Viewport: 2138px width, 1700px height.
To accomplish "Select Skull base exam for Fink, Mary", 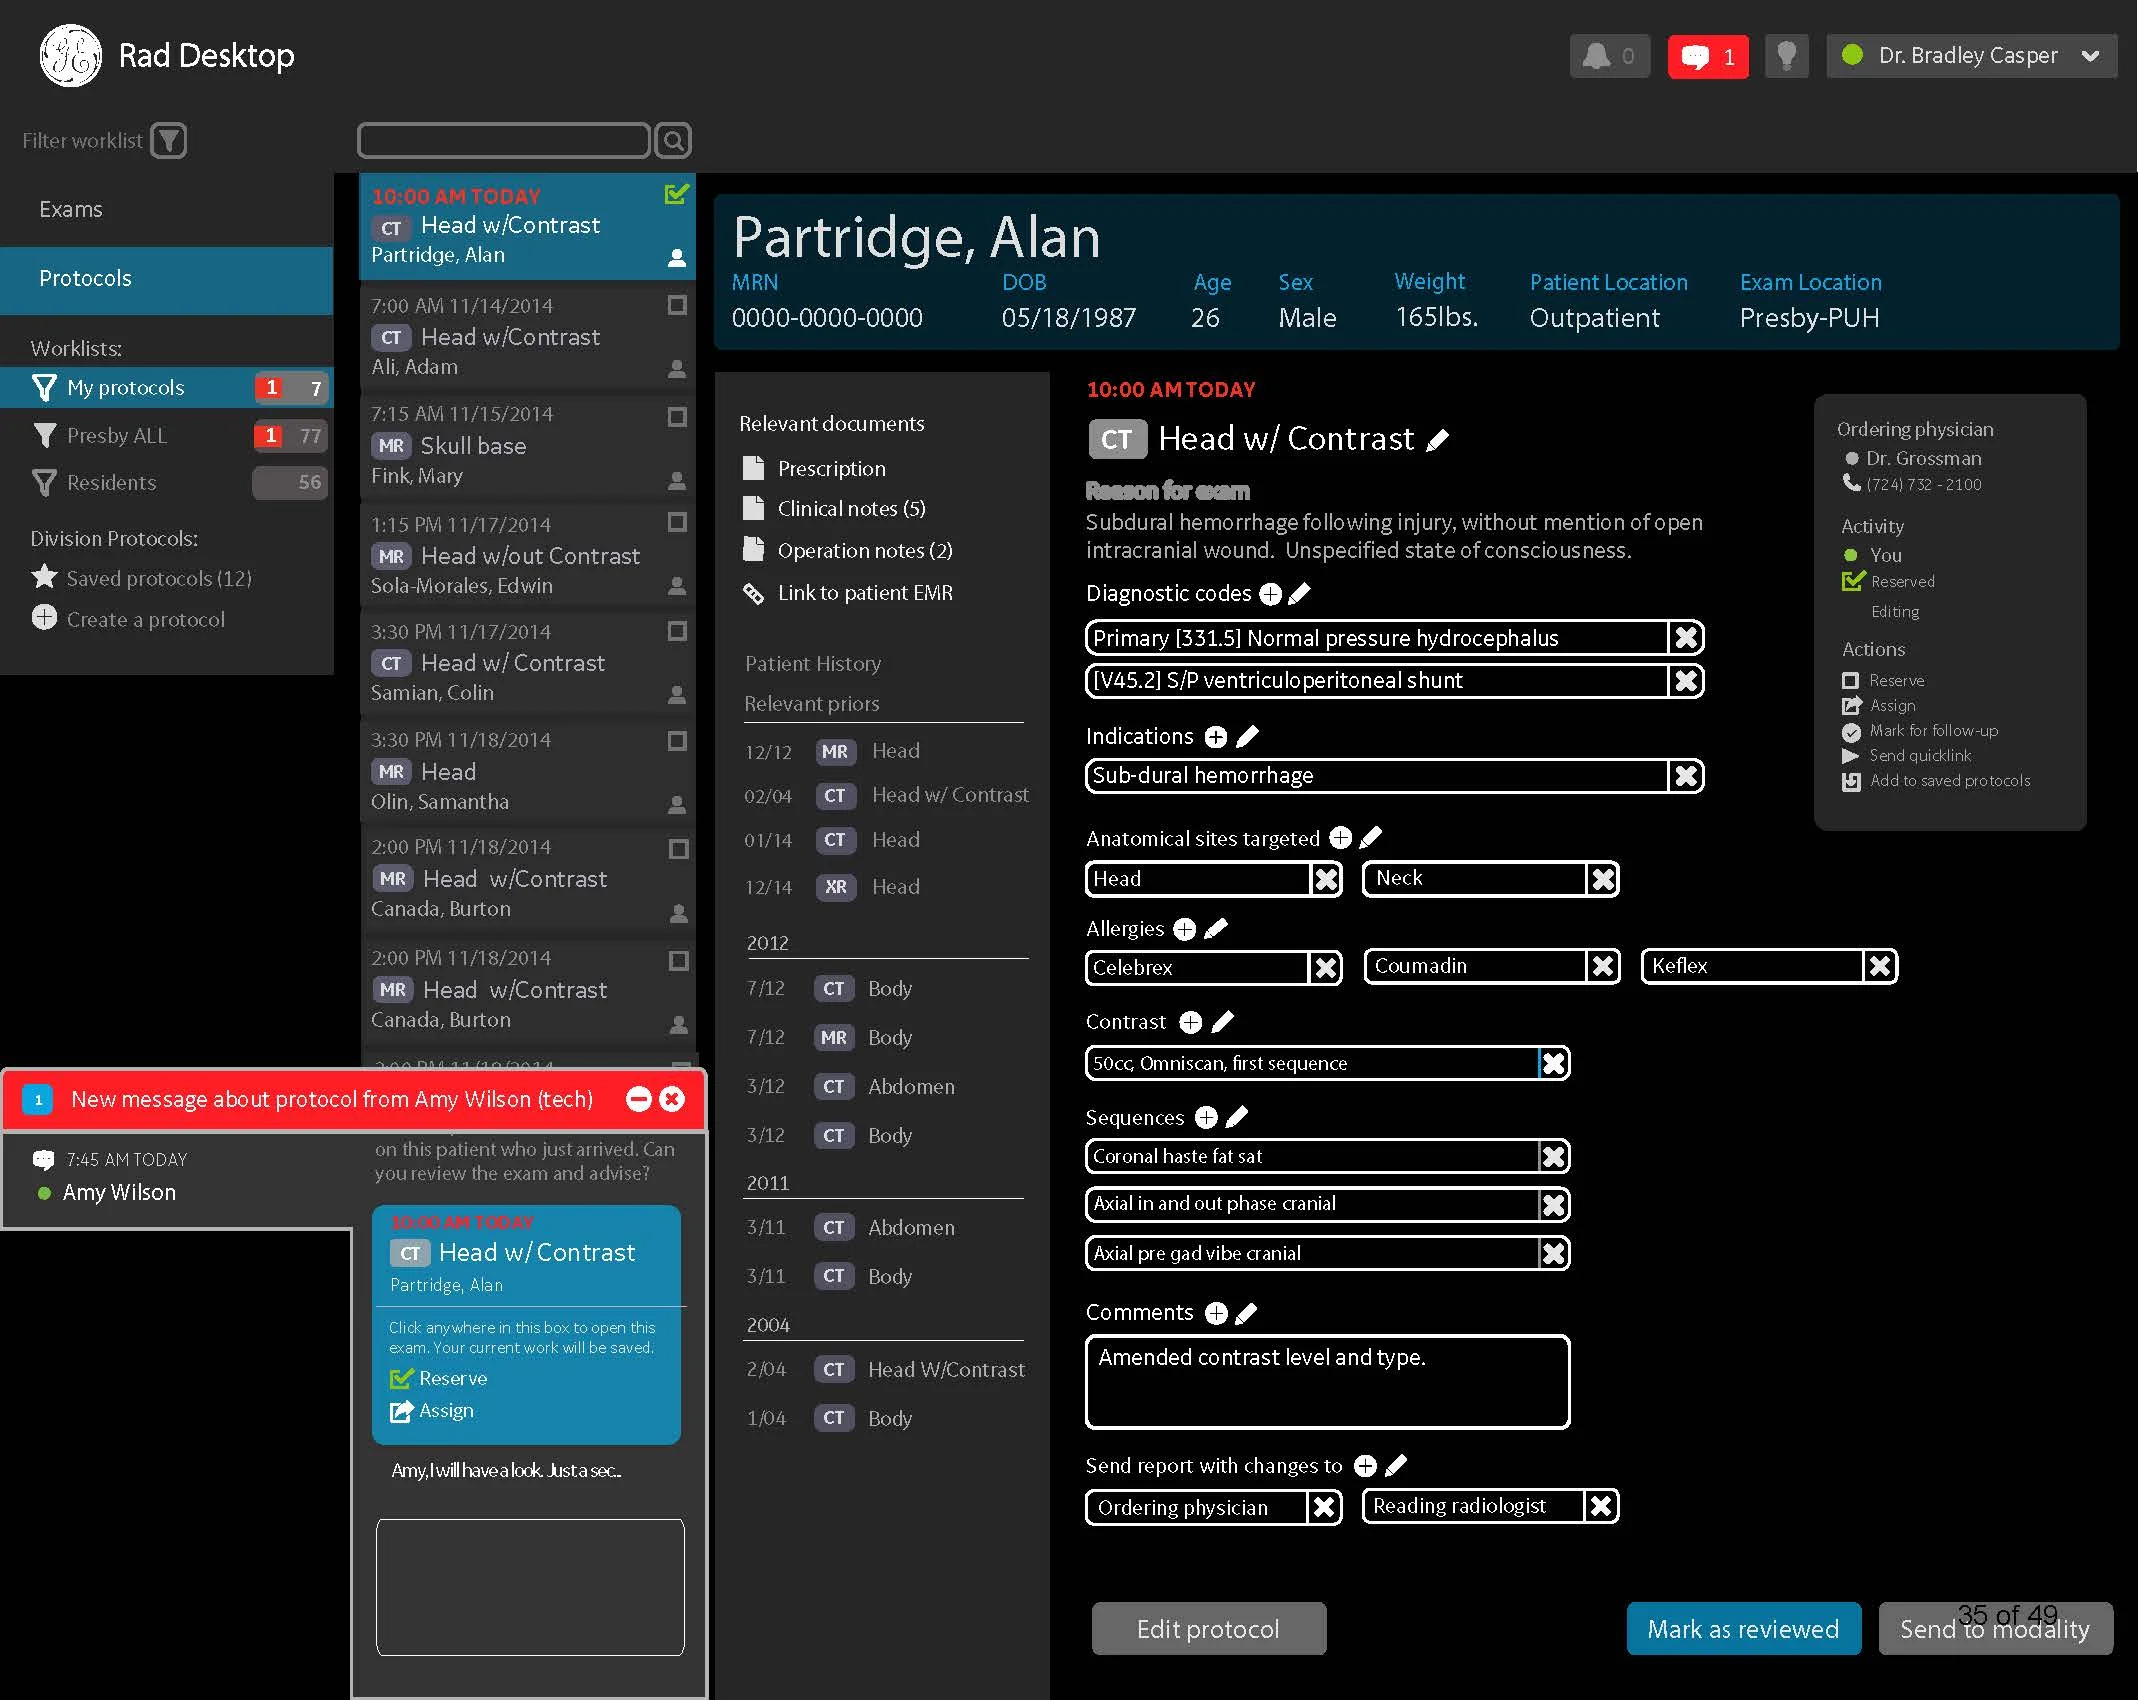I will [527, 445].
